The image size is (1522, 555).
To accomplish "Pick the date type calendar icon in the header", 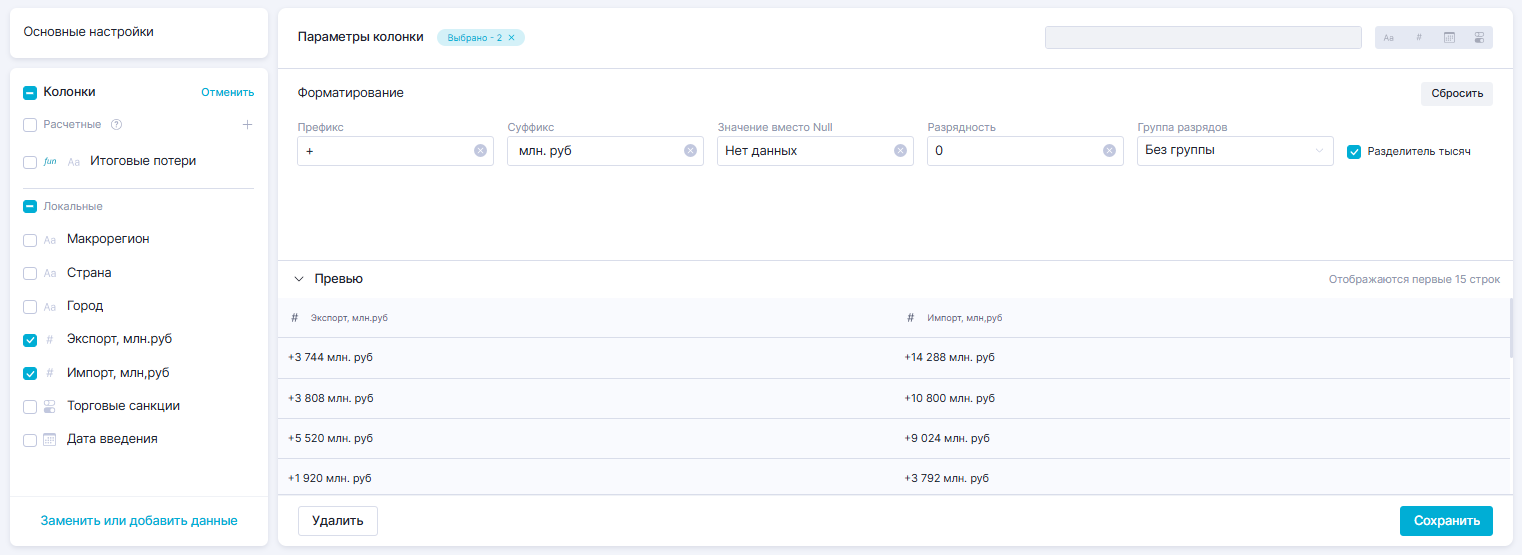I will [x=1449, y=38].
